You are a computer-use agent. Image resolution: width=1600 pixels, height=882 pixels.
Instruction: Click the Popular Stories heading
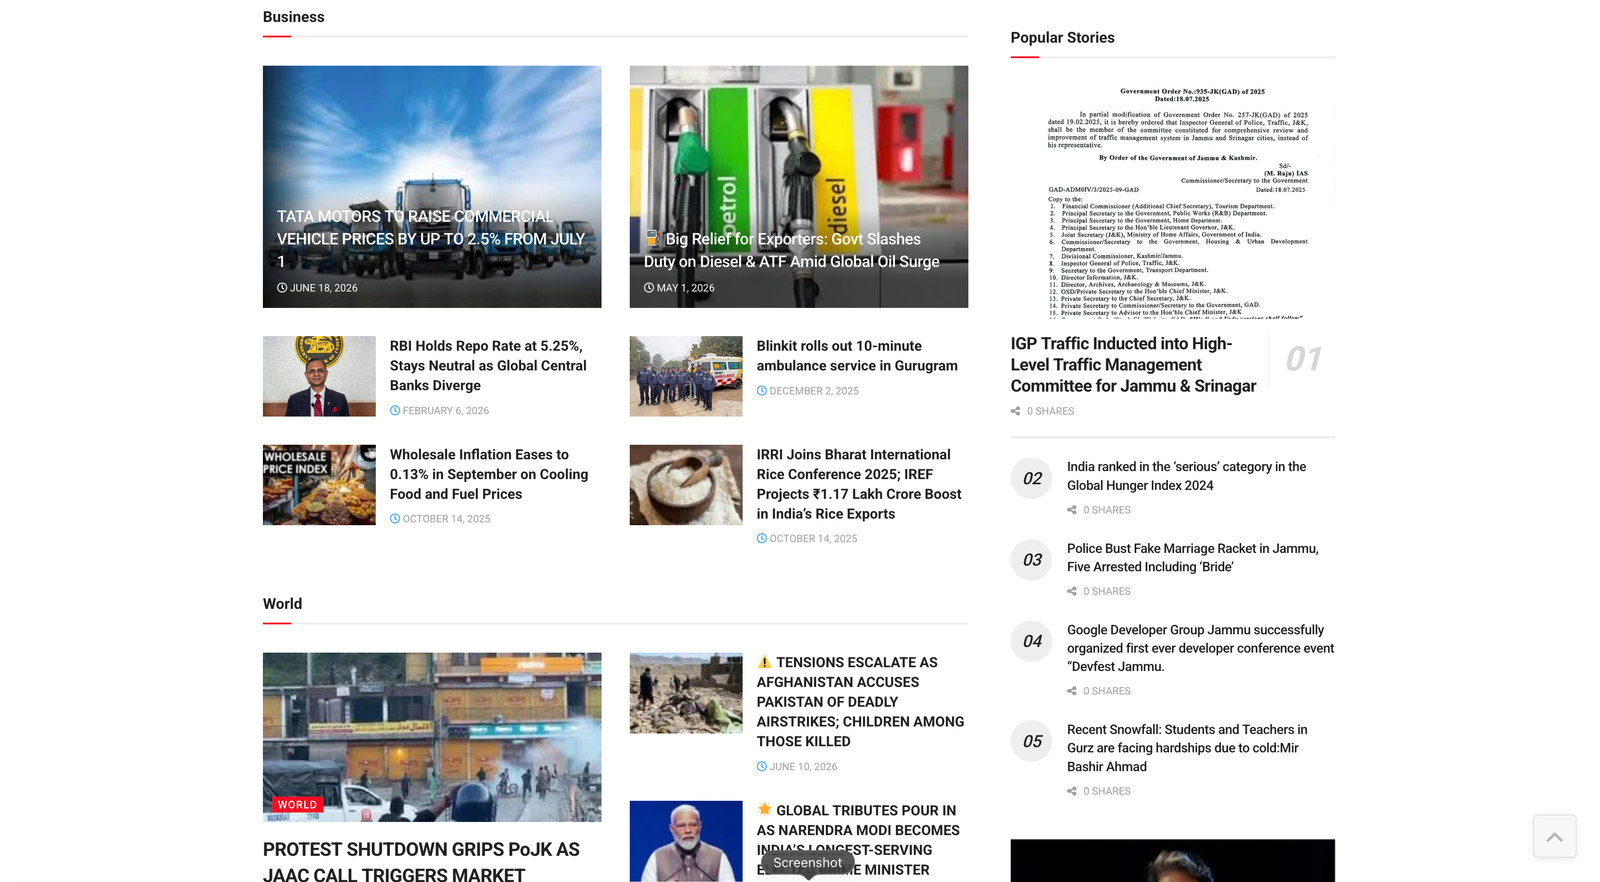point(1062,38)
